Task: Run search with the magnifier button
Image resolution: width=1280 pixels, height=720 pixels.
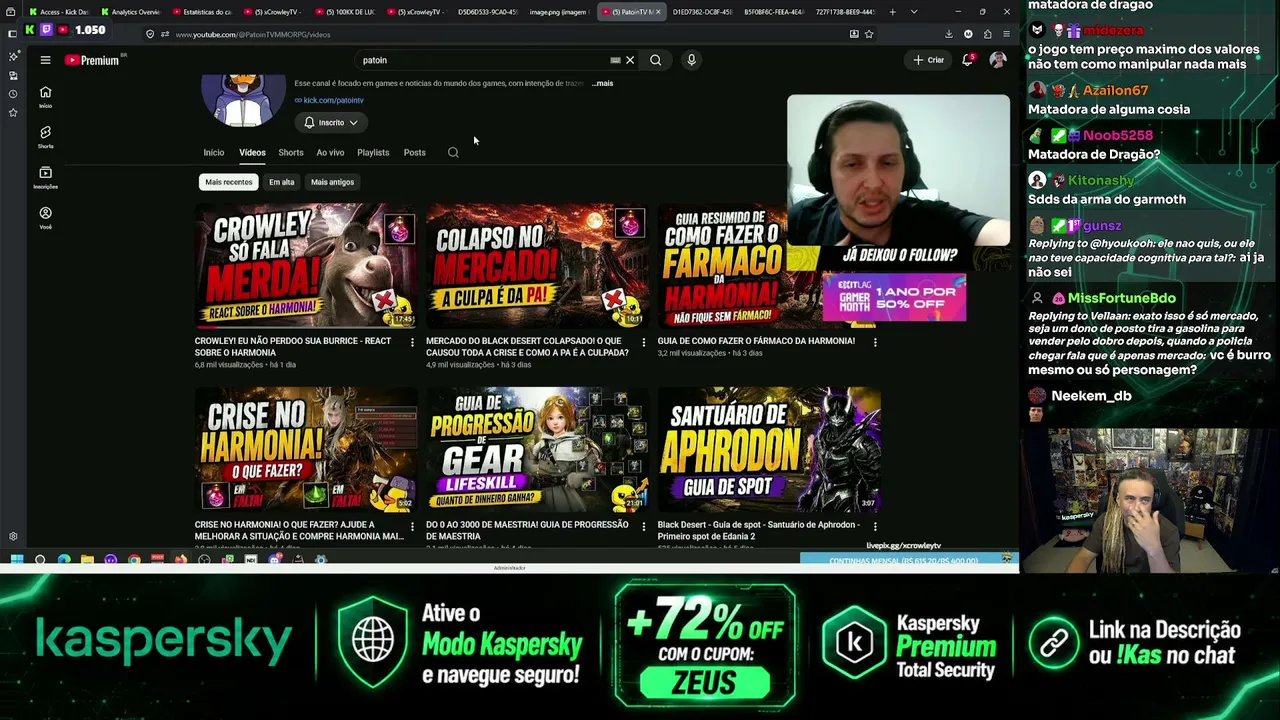Action: [655, 60]
